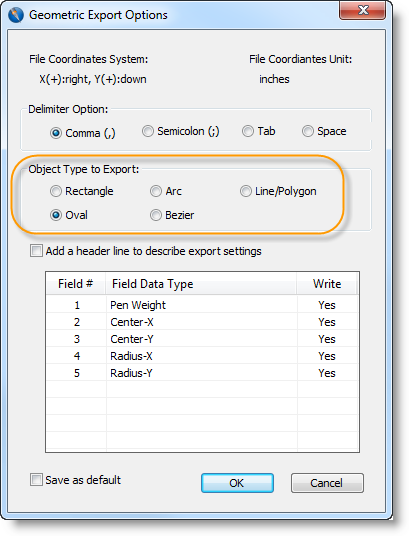Select the Pen Weight row

[x=202, y=305]
